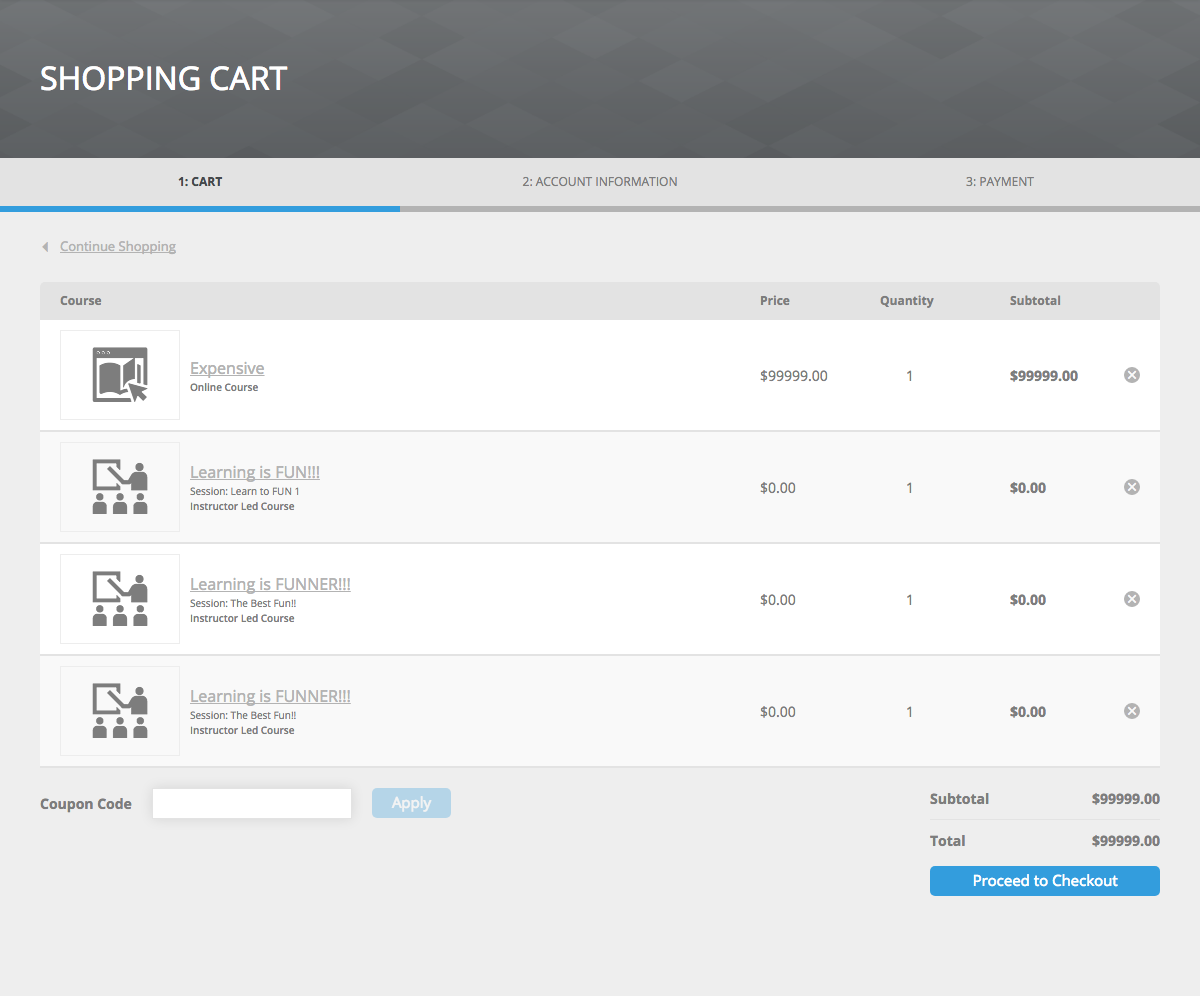
Task: Click the Course column header
Action: 81,300
